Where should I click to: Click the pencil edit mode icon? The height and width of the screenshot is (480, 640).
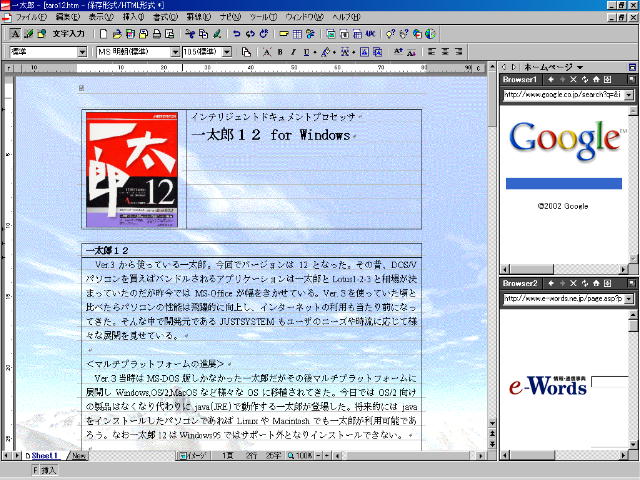(x=29, y=34)
